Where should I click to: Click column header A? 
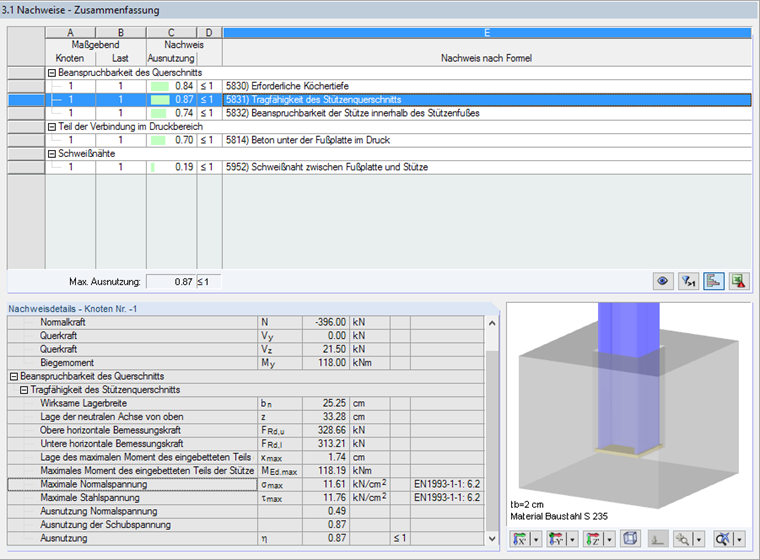[x=70, y=32]
